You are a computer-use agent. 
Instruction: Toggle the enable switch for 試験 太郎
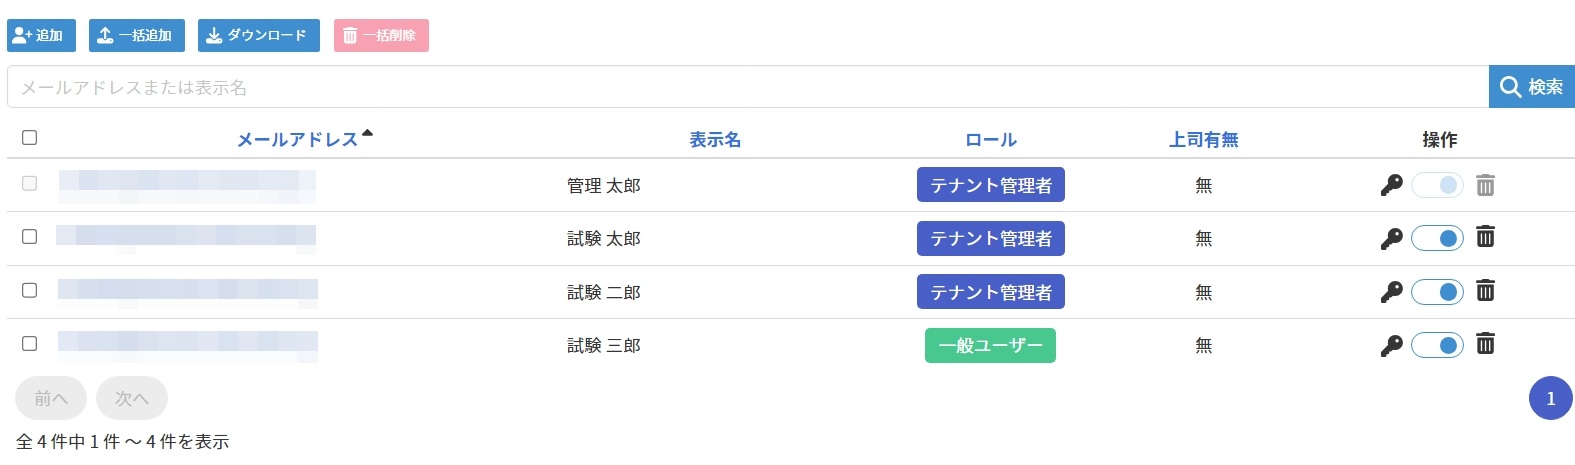1437,238
